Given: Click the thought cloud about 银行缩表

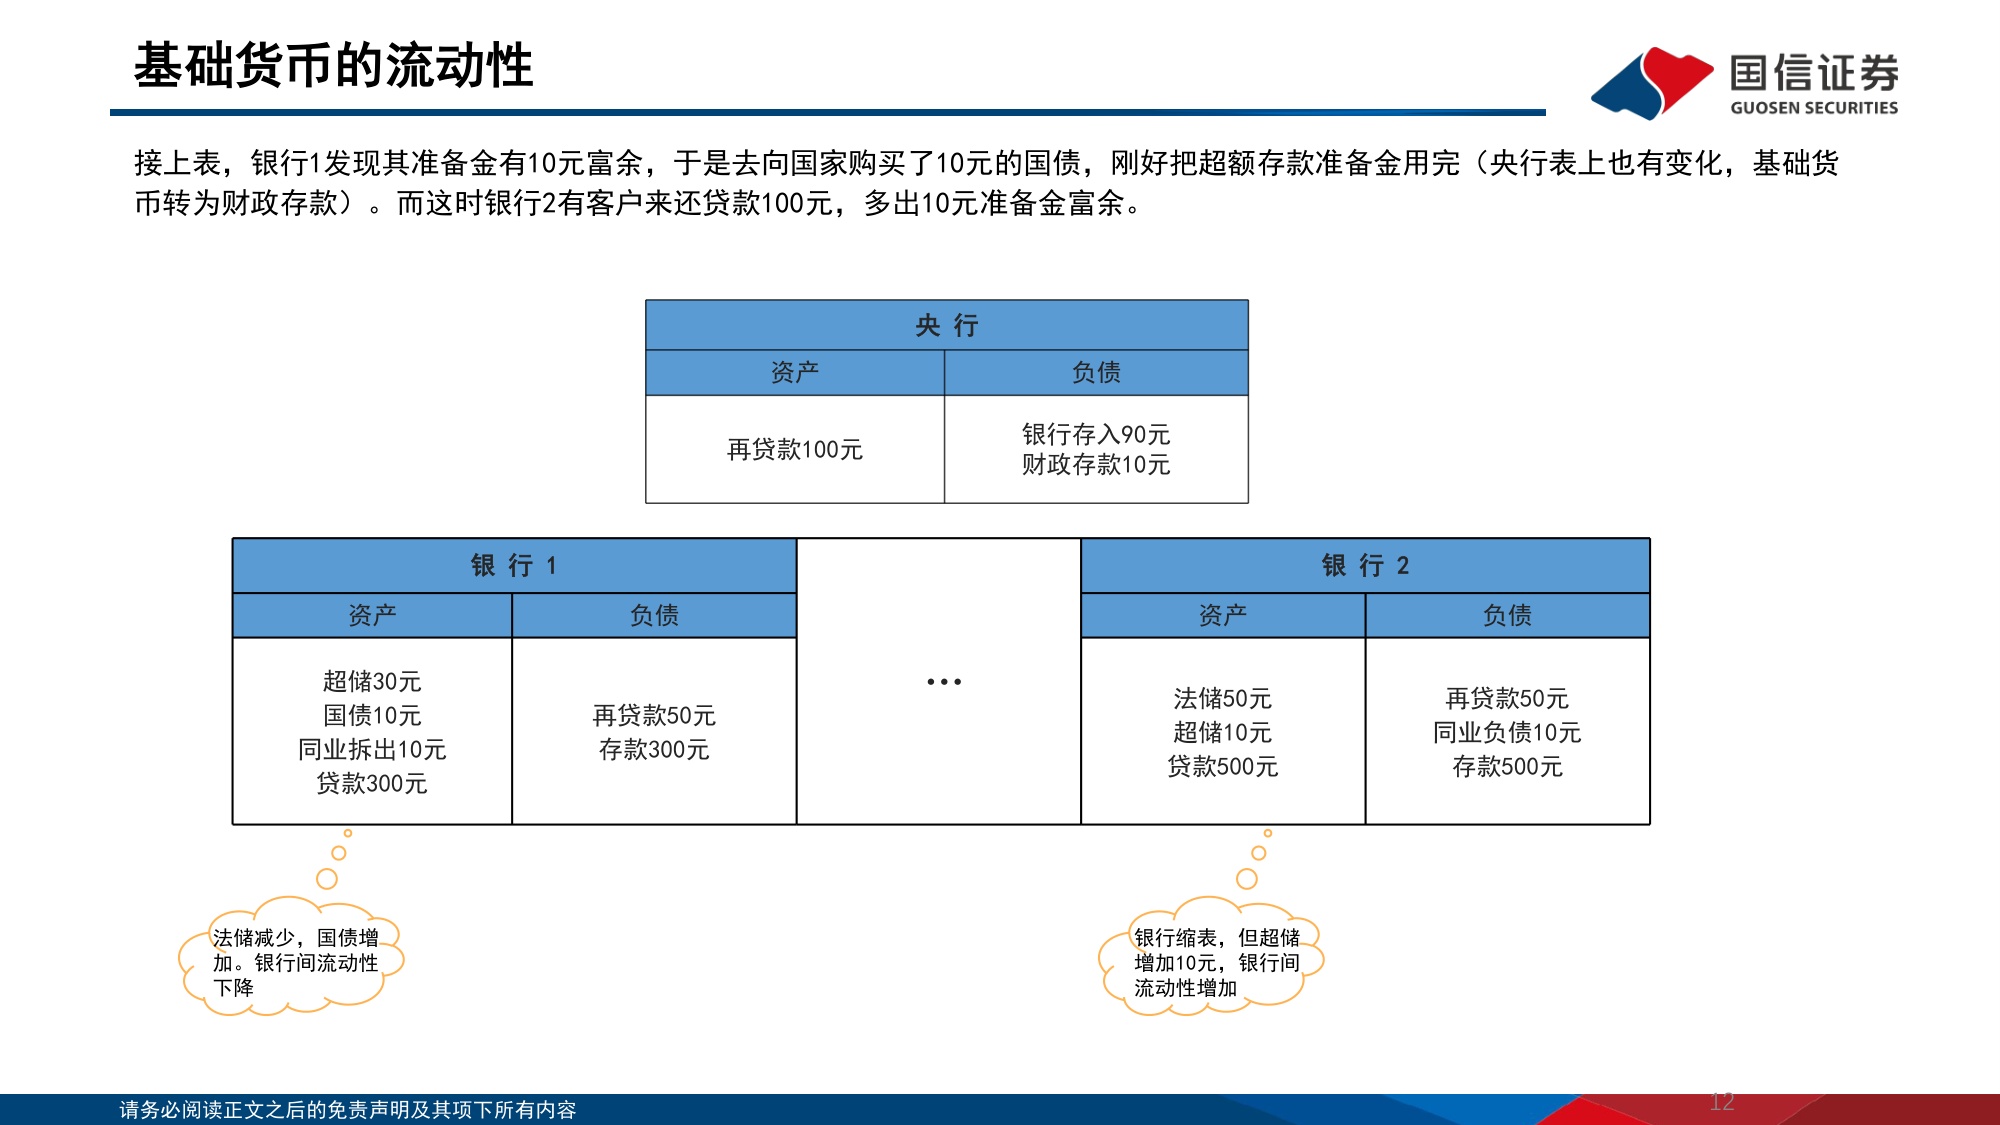Looking at the screenshot, I should pos(1211,957).
